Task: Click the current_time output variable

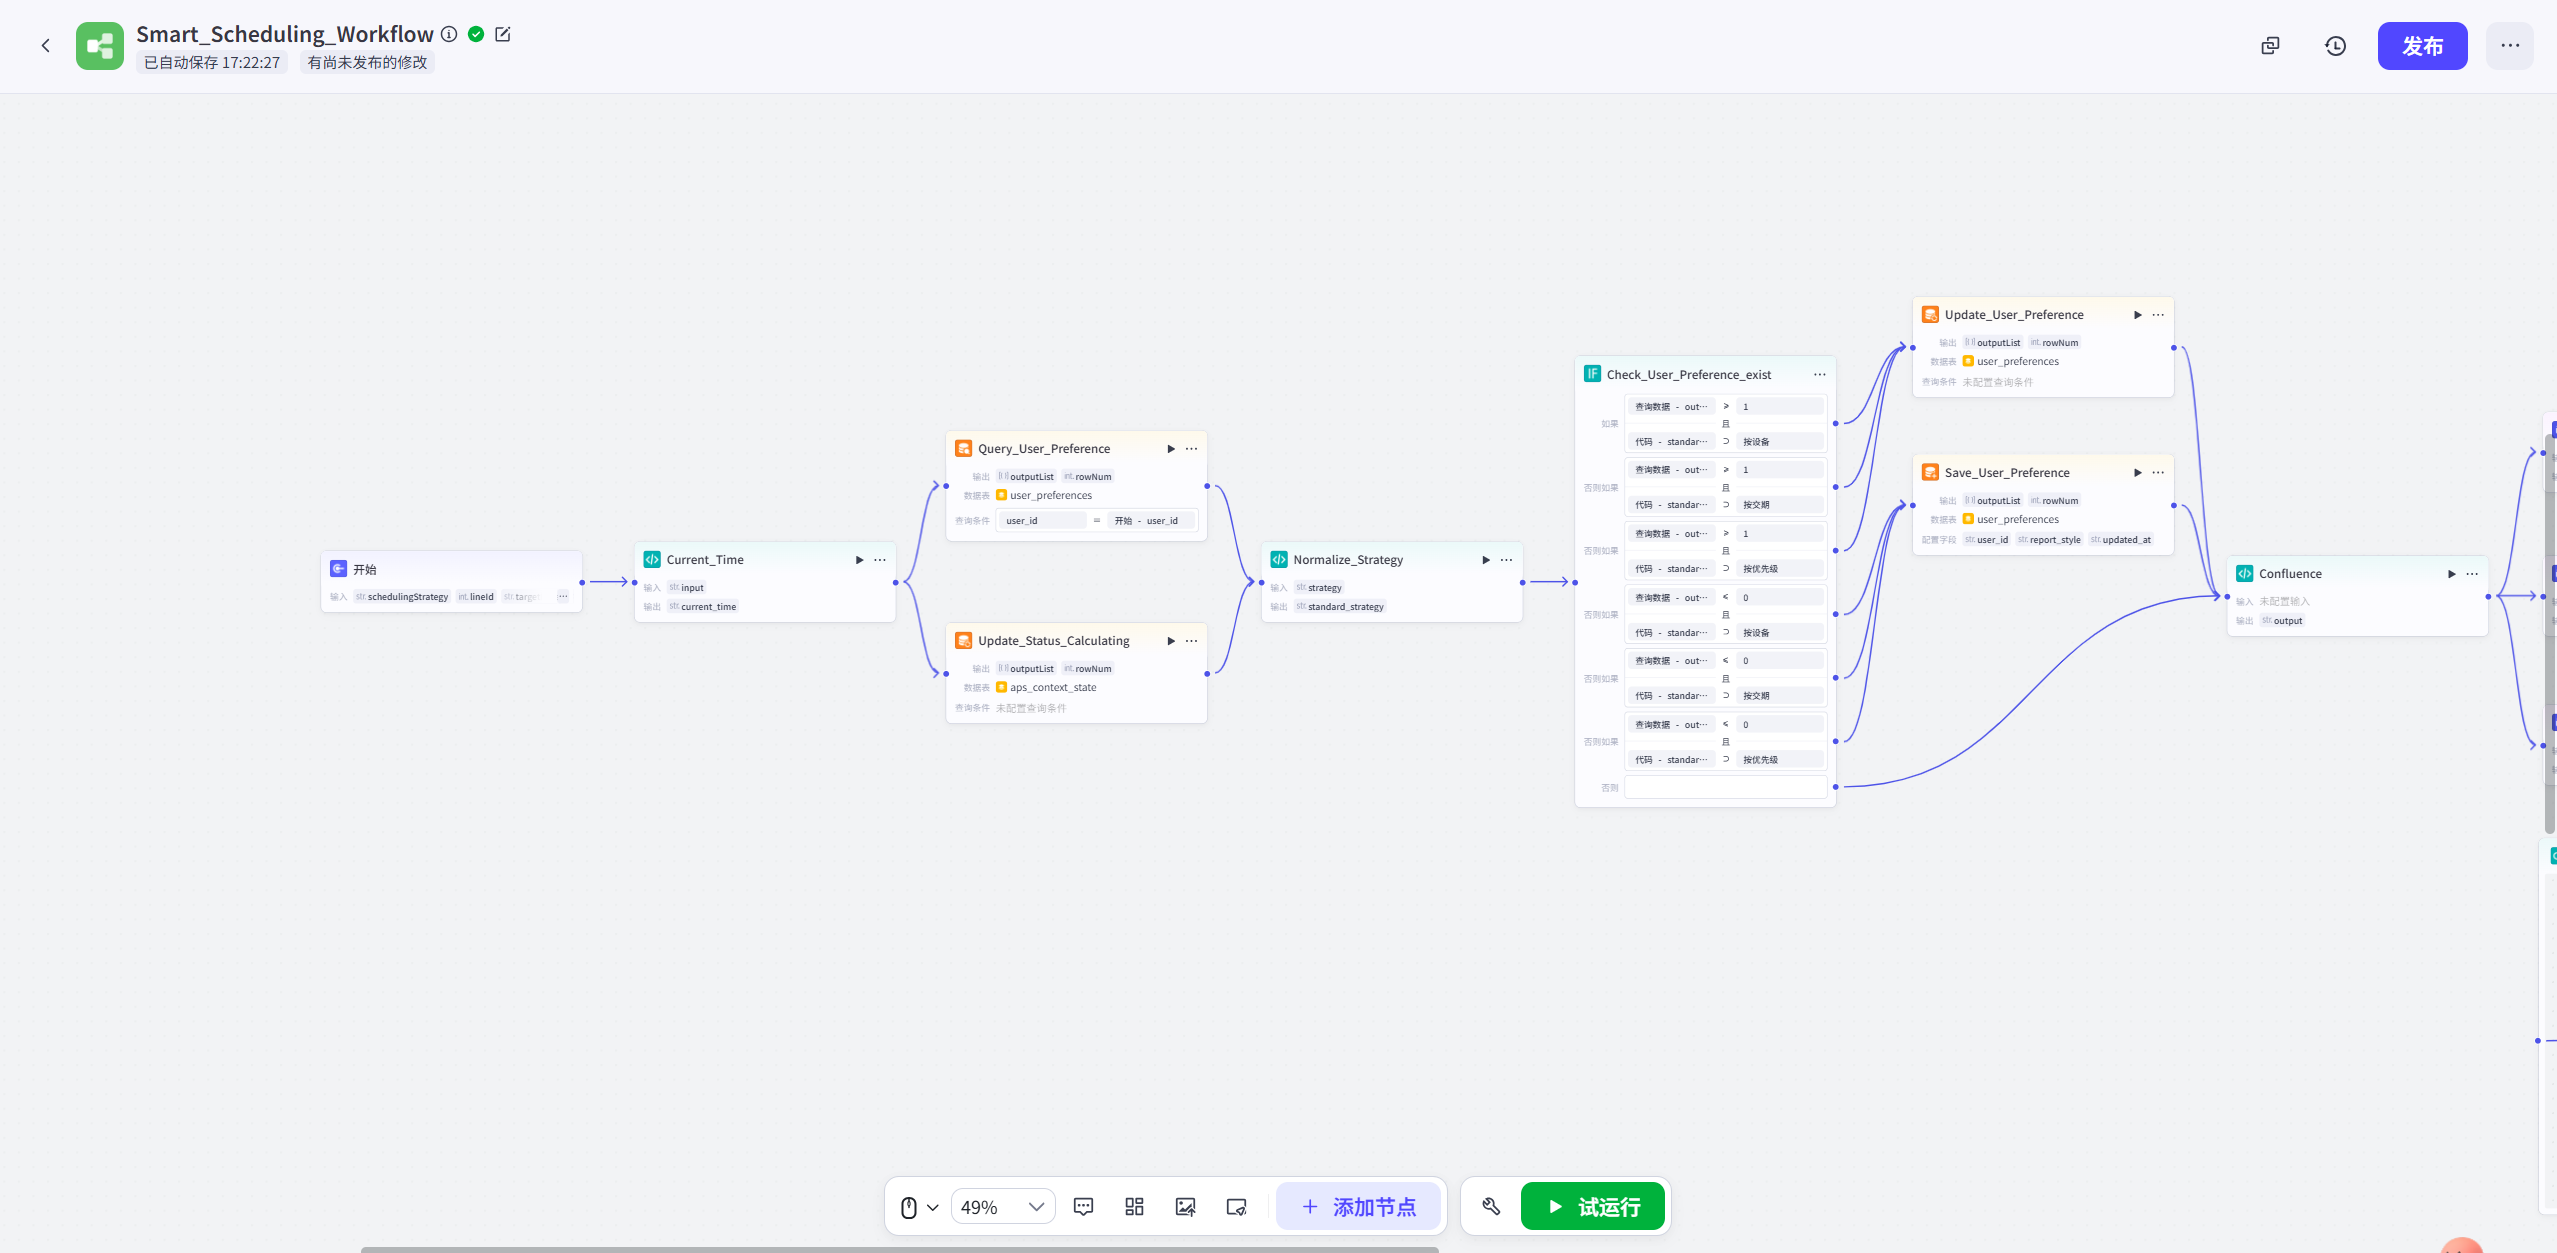Action: point(702,607)
